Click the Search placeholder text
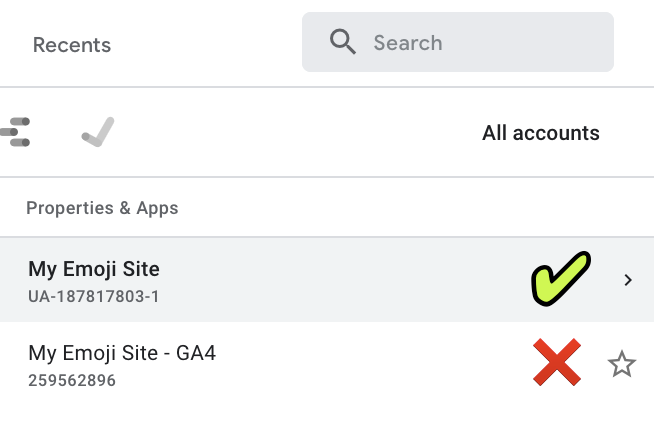The height and width of the screenshot is (436, 654). (408, 43)
